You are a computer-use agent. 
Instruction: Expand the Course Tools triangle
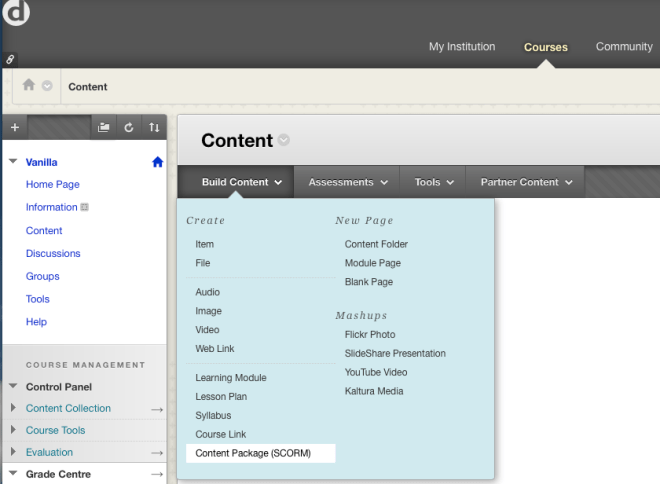point(13,429)
